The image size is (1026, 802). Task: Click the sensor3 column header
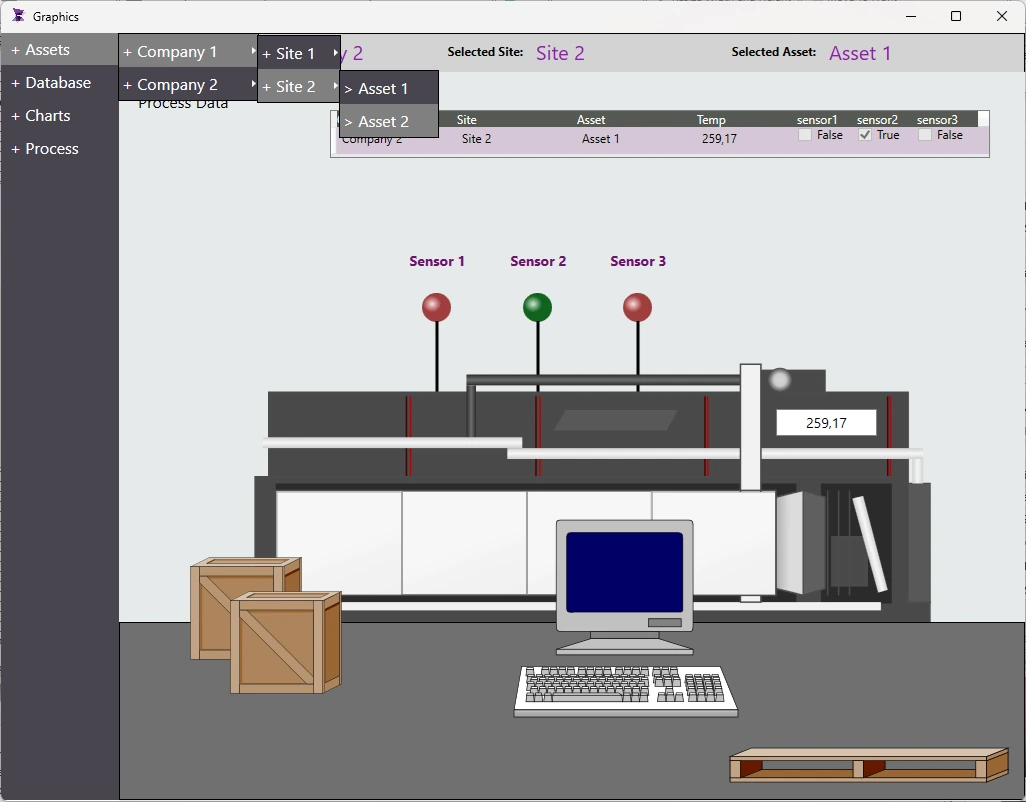coord(937,120)
